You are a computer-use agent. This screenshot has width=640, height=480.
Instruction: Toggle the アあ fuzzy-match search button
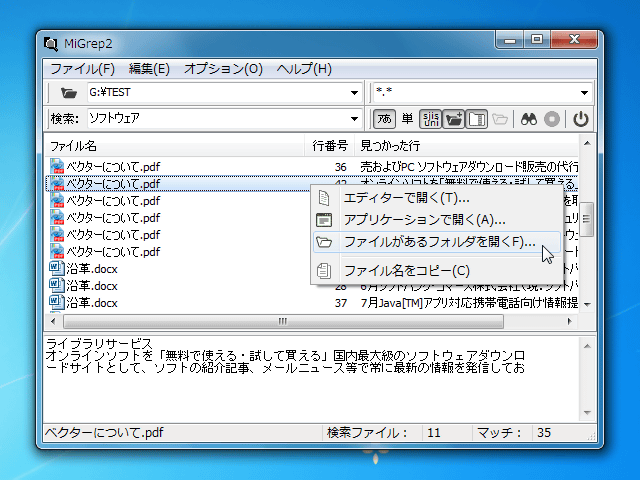[384, 119]
